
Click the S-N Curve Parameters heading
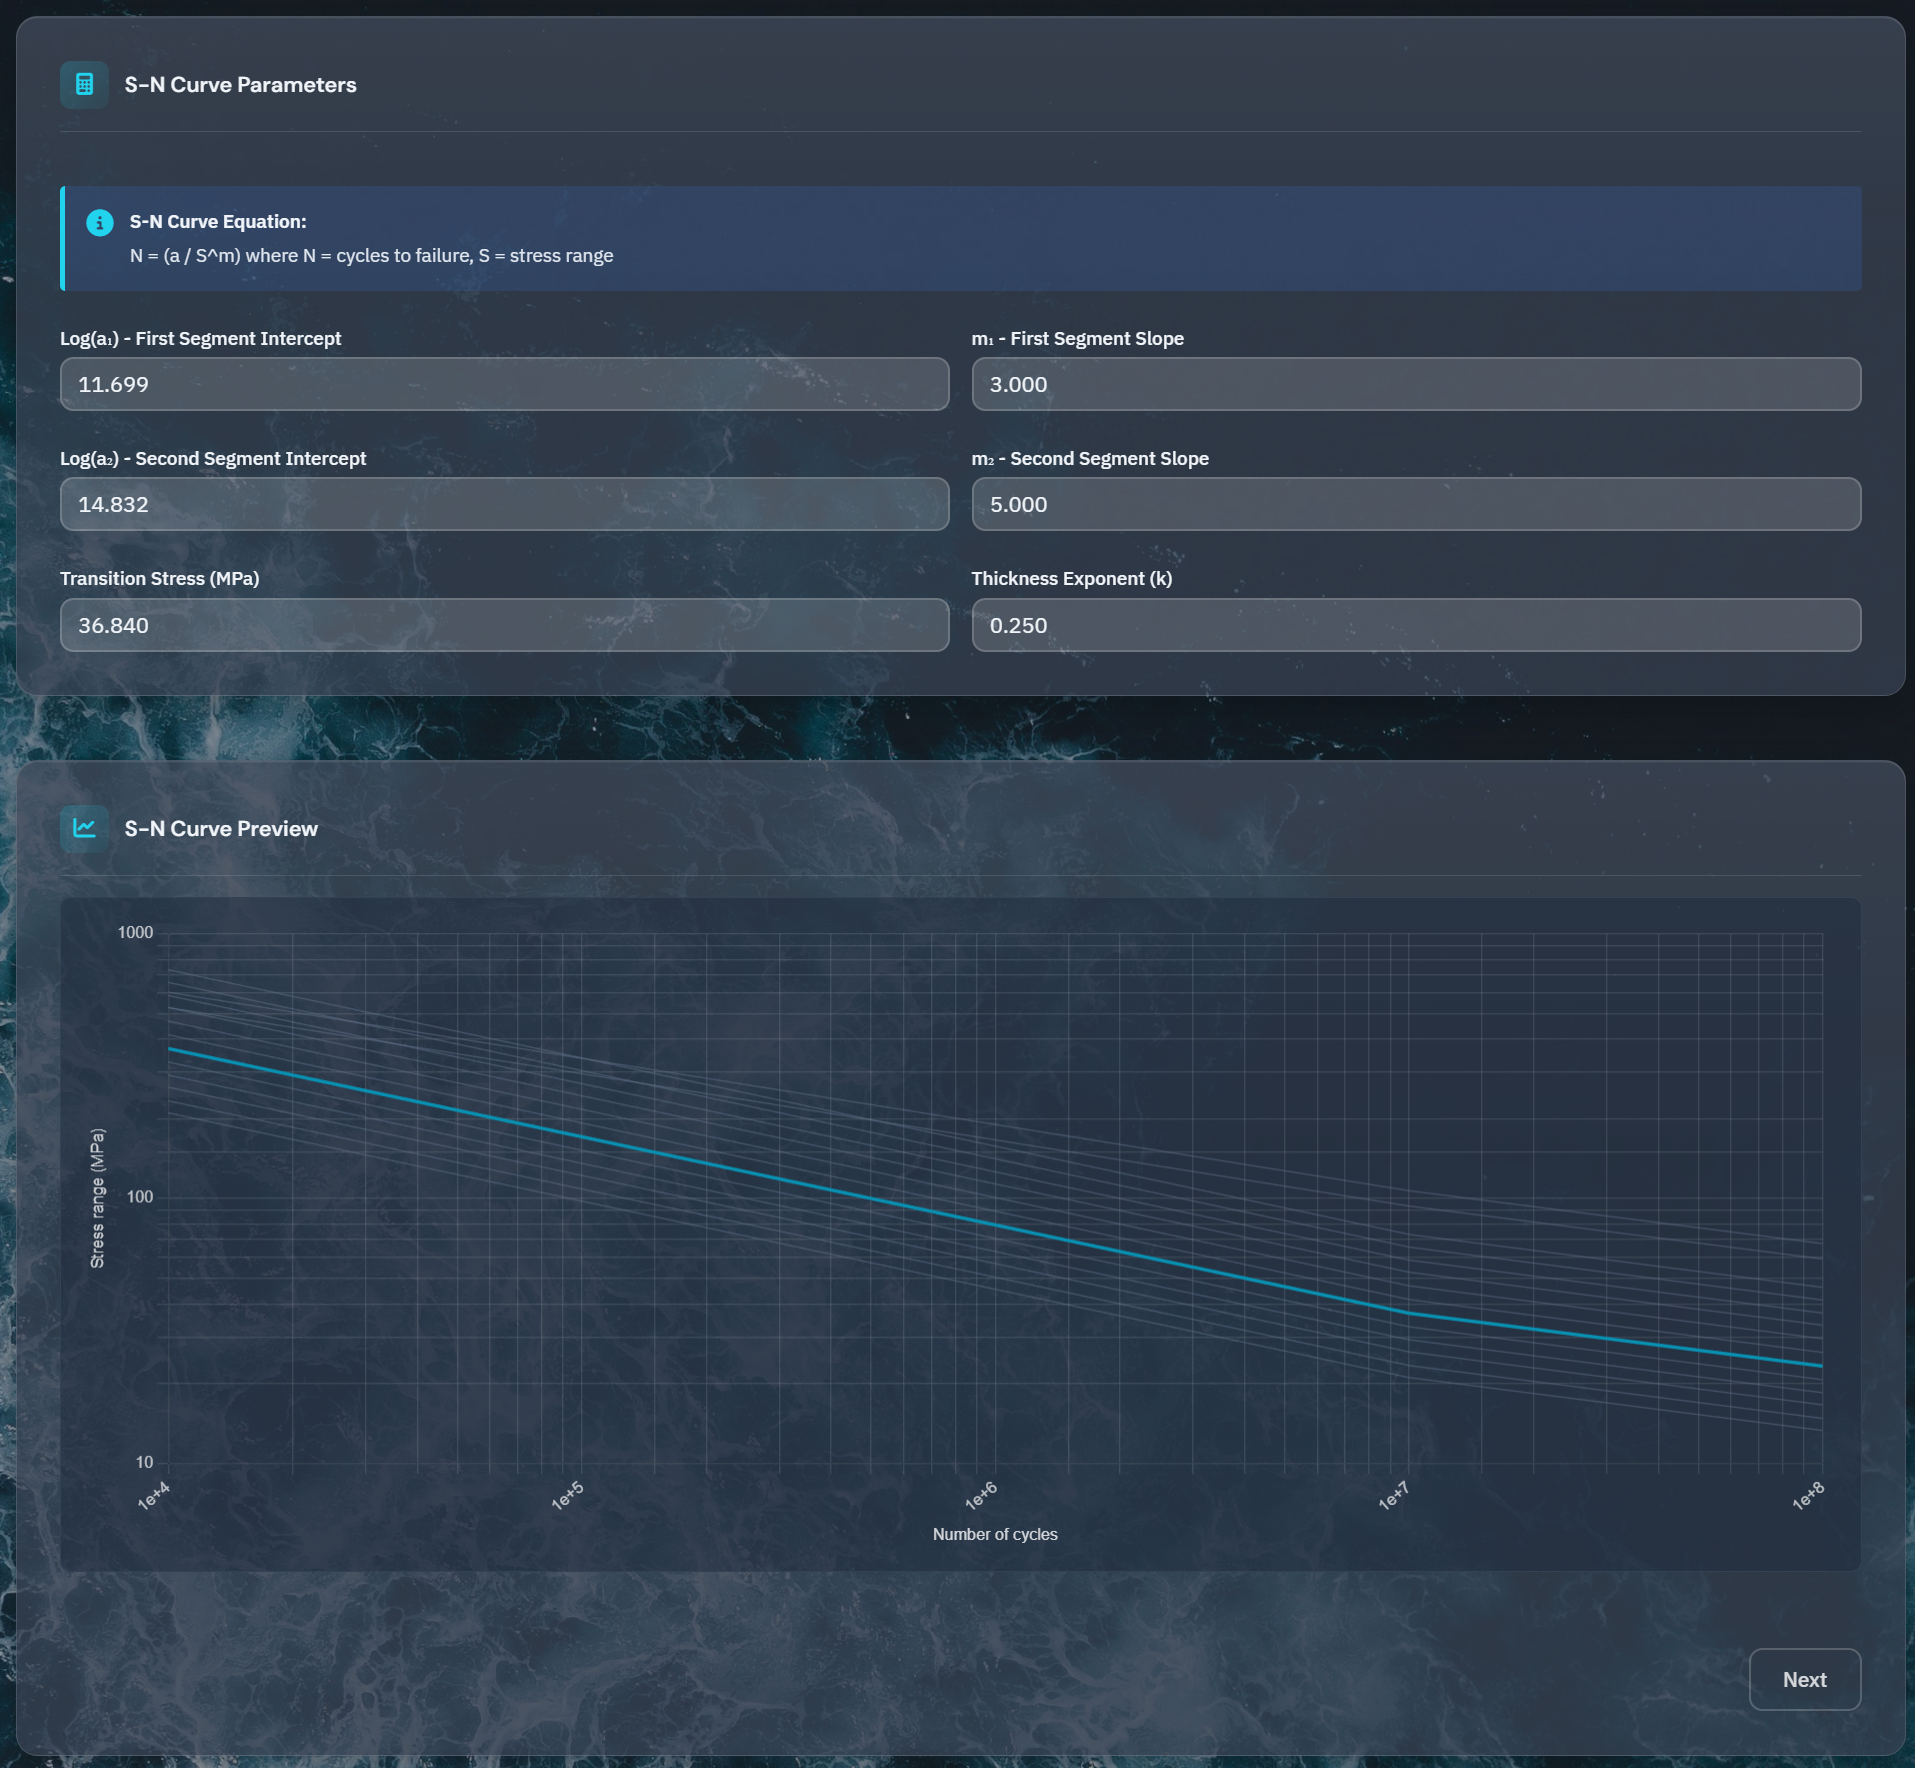pyautogui.click(x=240, y=85)
